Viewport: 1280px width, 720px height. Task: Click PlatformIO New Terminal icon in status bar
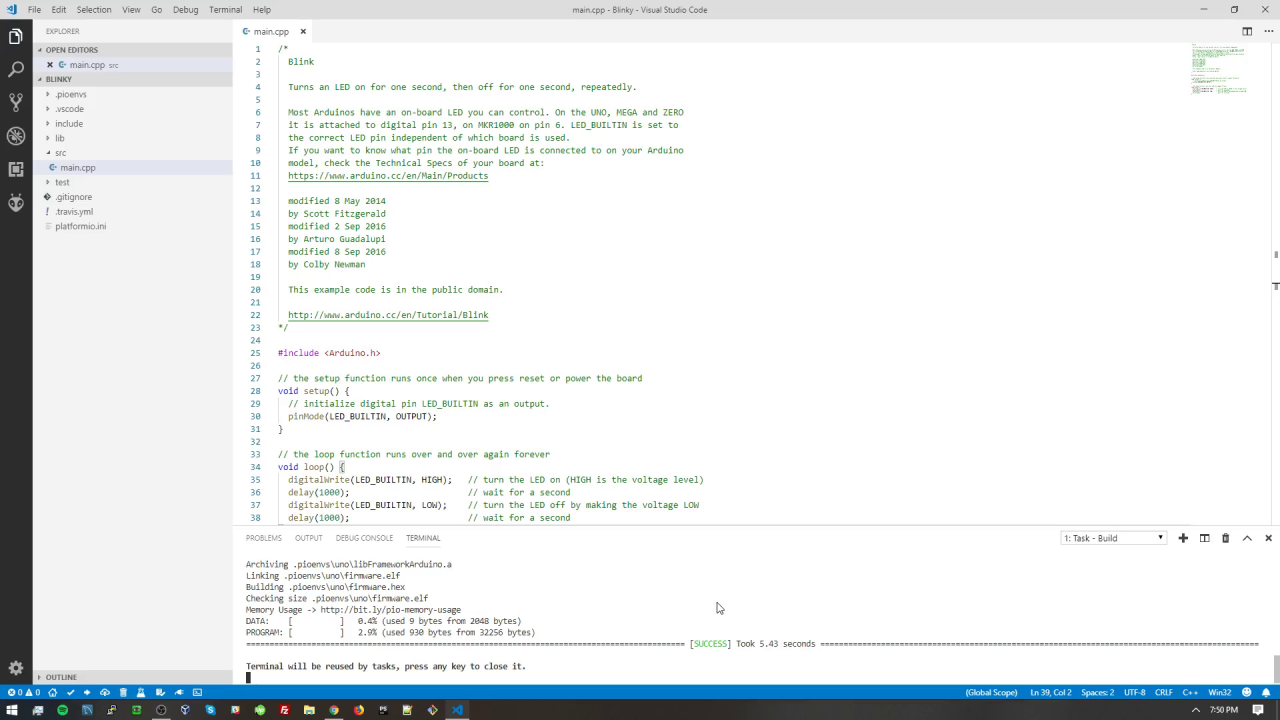coord(197,692)
